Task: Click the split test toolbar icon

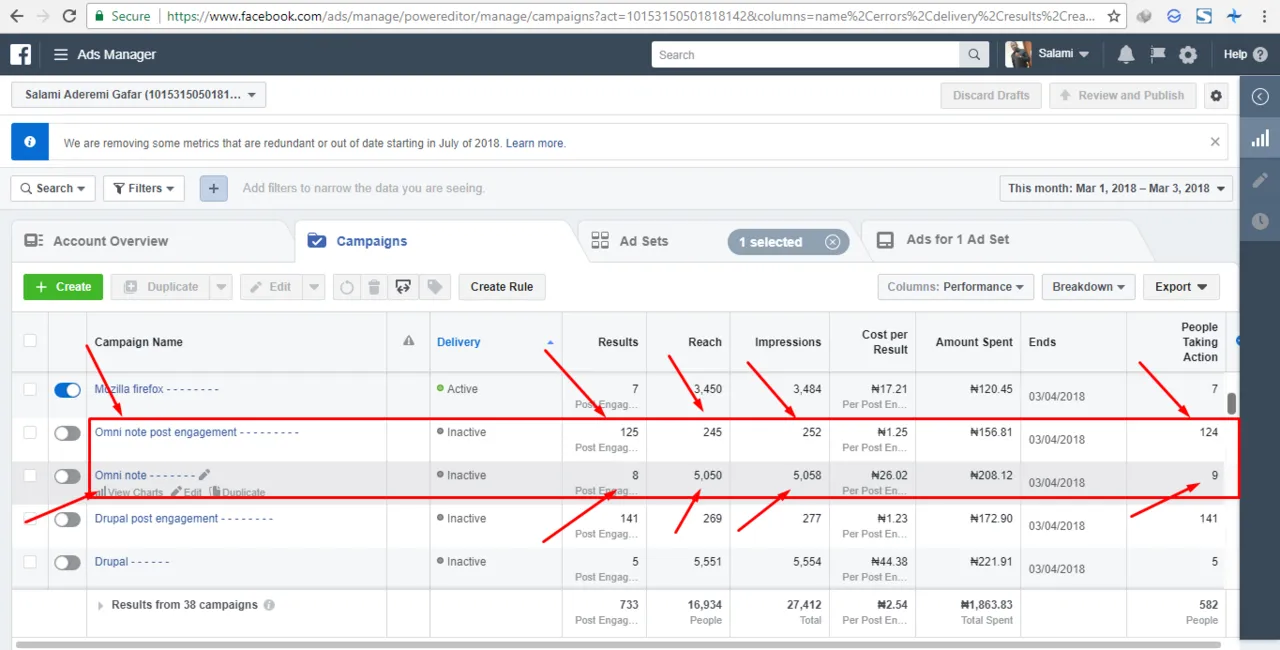Action: (404, 287)
